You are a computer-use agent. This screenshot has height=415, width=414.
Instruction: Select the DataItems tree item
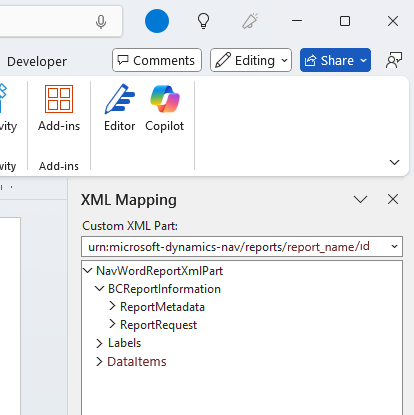coord(137,361)
